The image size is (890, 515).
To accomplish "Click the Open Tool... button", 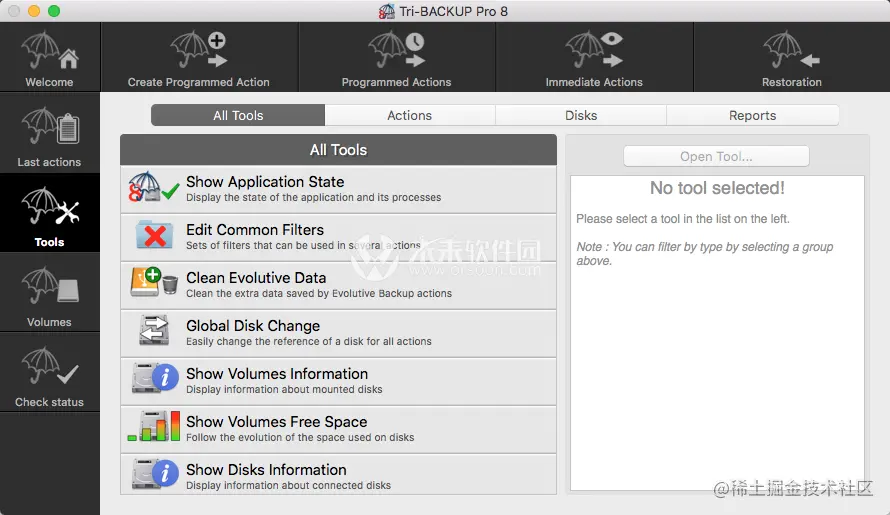I will coord(716,156).
